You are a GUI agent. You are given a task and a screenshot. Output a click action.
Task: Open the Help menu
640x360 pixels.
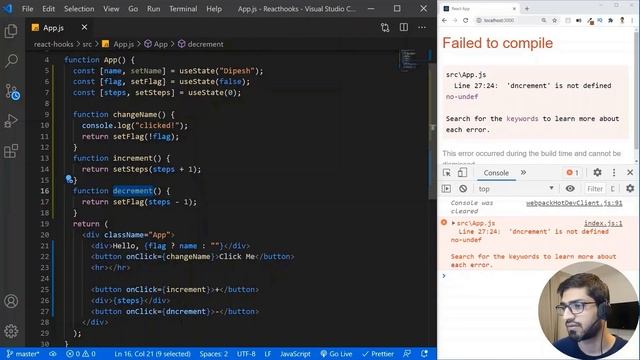coord(214,9)
